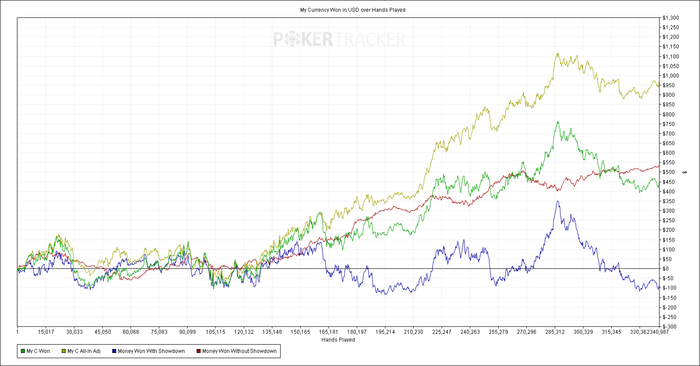
Task: Click the x-axis tick label '120,132'
Action: tap(244, 332)
